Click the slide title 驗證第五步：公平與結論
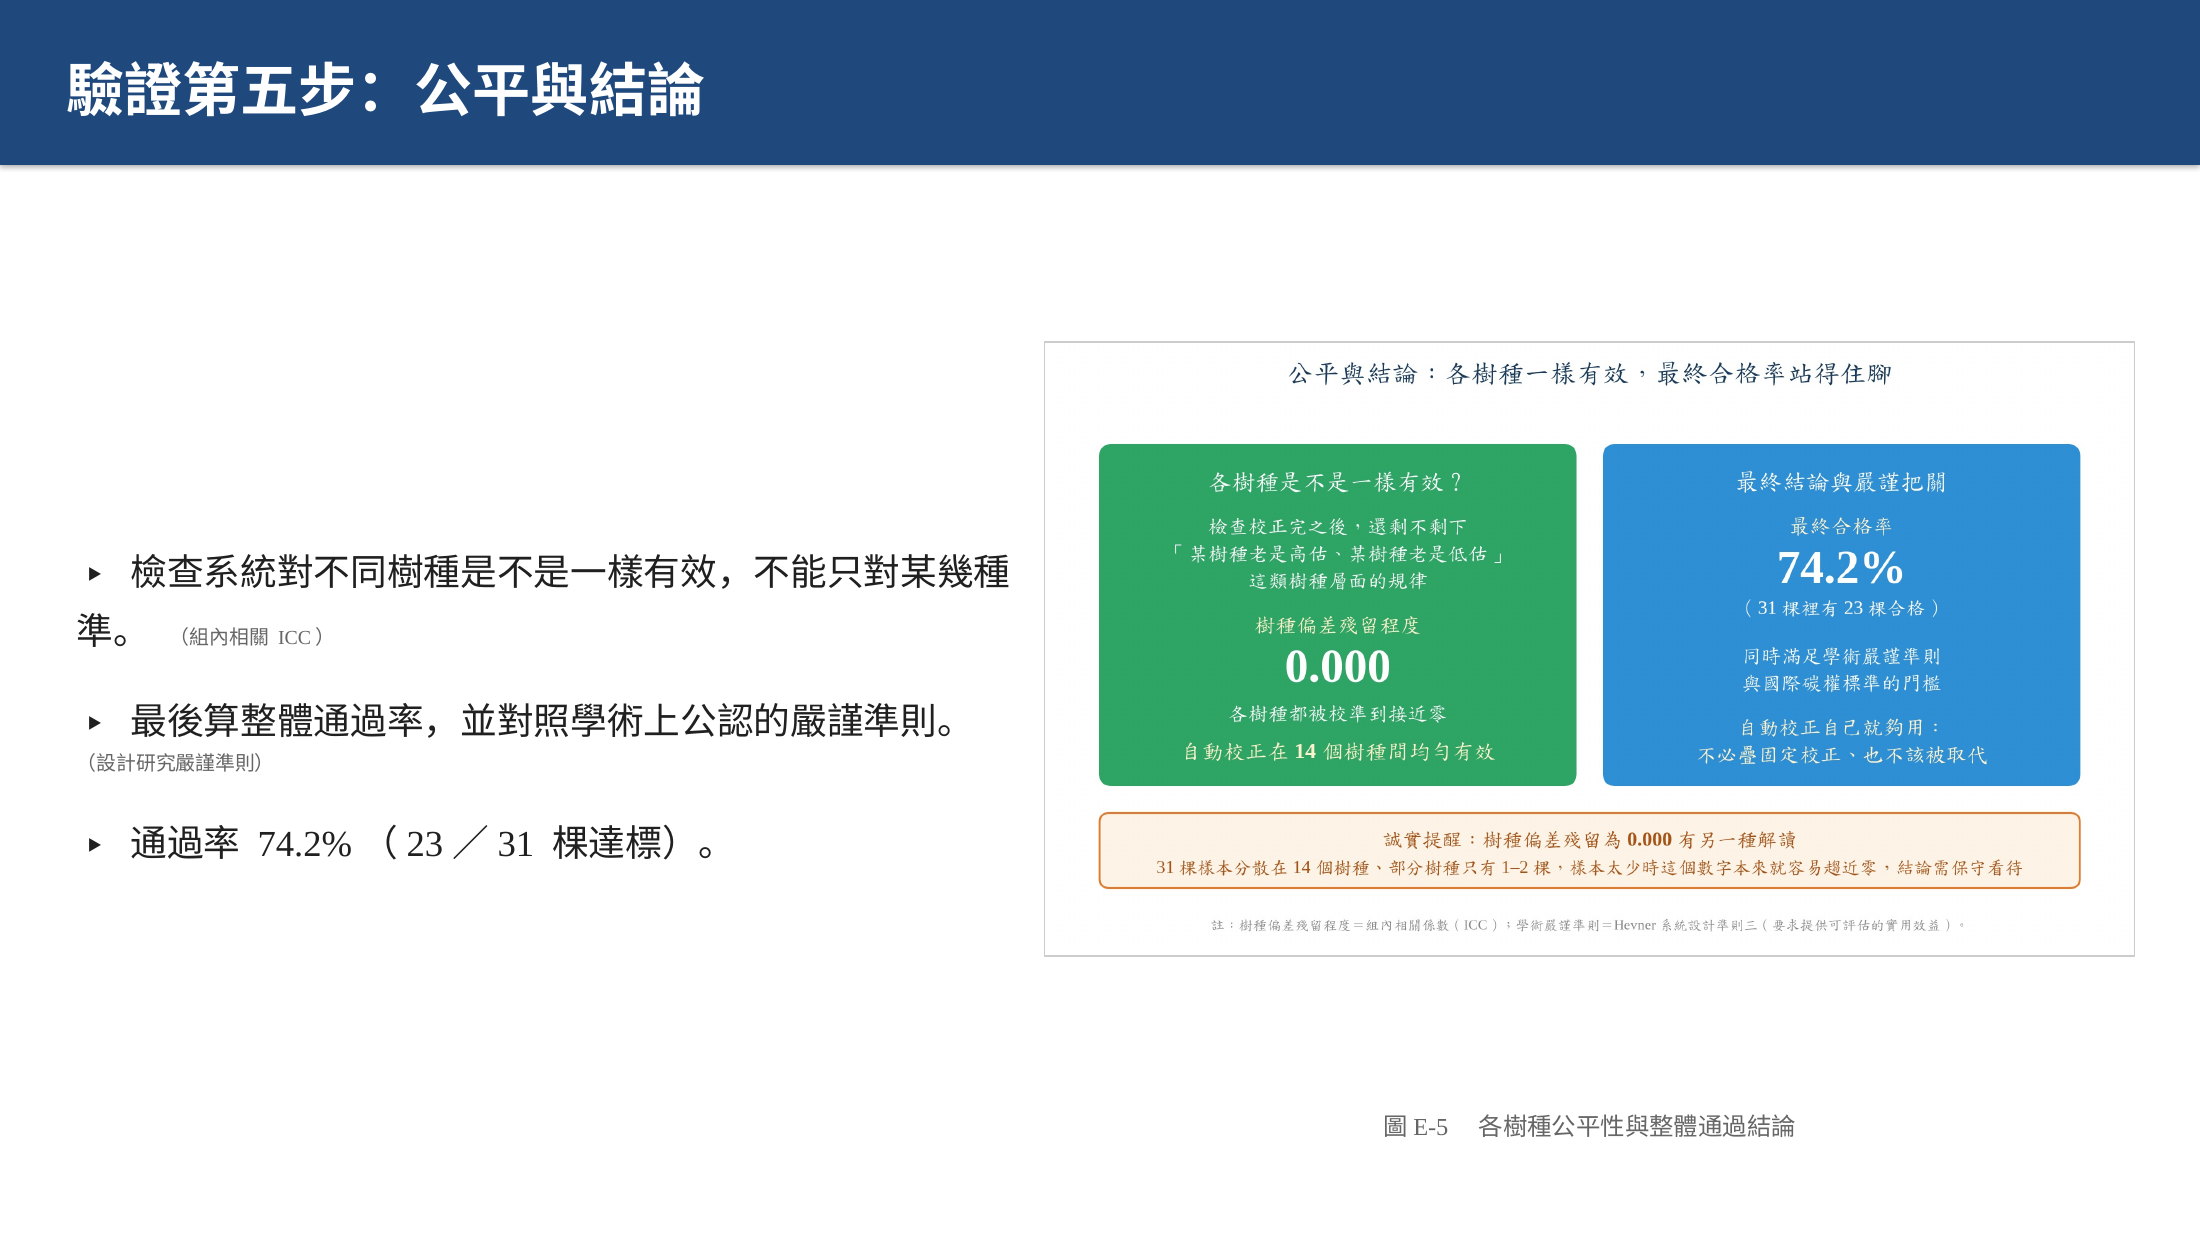The image size is (2200, 1238). coord(385,90)
